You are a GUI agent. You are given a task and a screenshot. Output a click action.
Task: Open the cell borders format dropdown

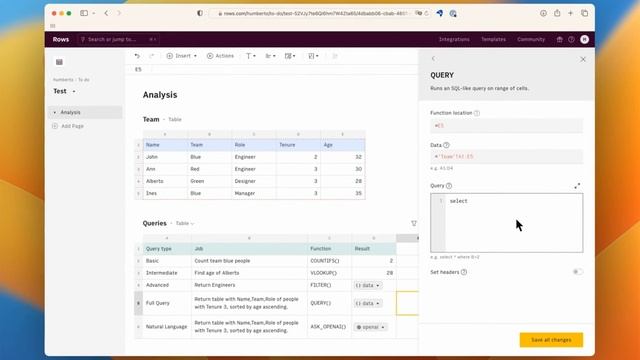coord(290,56)
